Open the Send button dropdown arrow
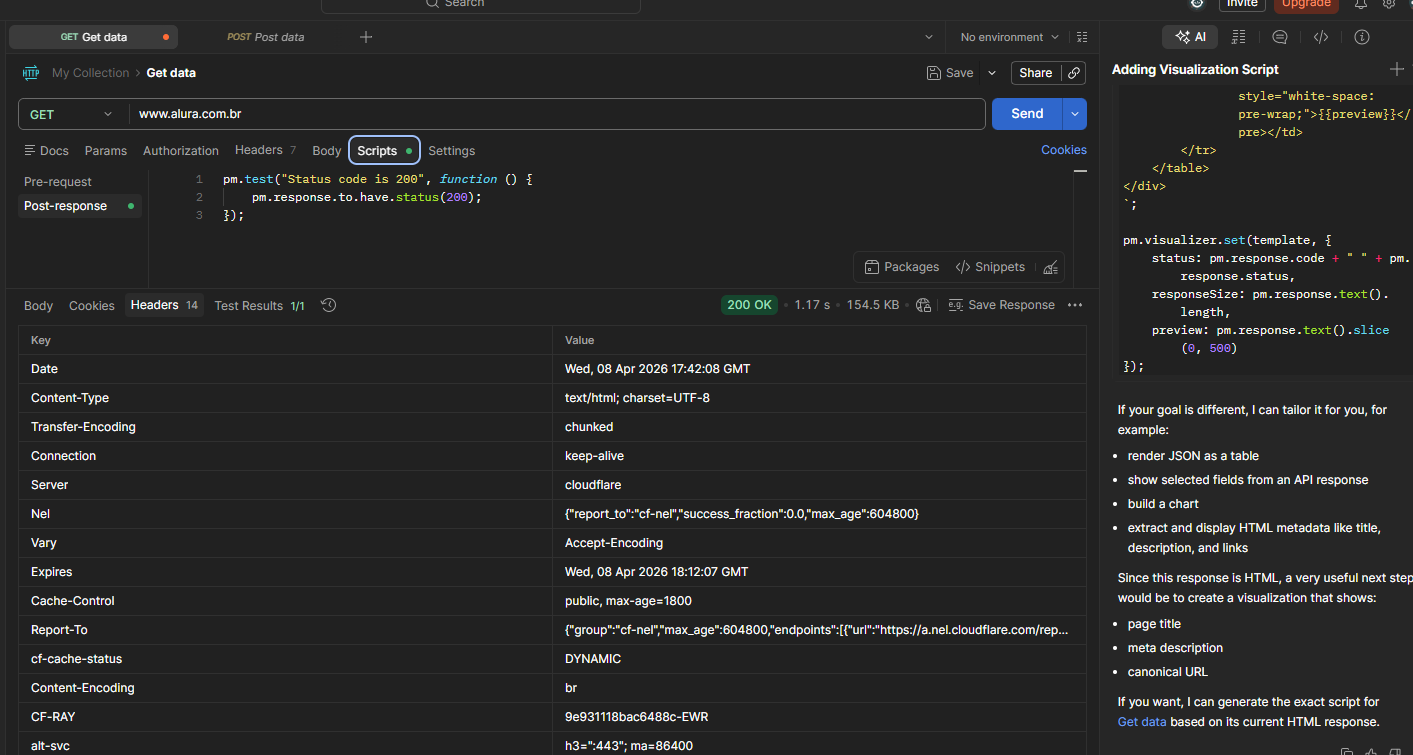The image size is (1413, 755). (x=1075, y=114)
